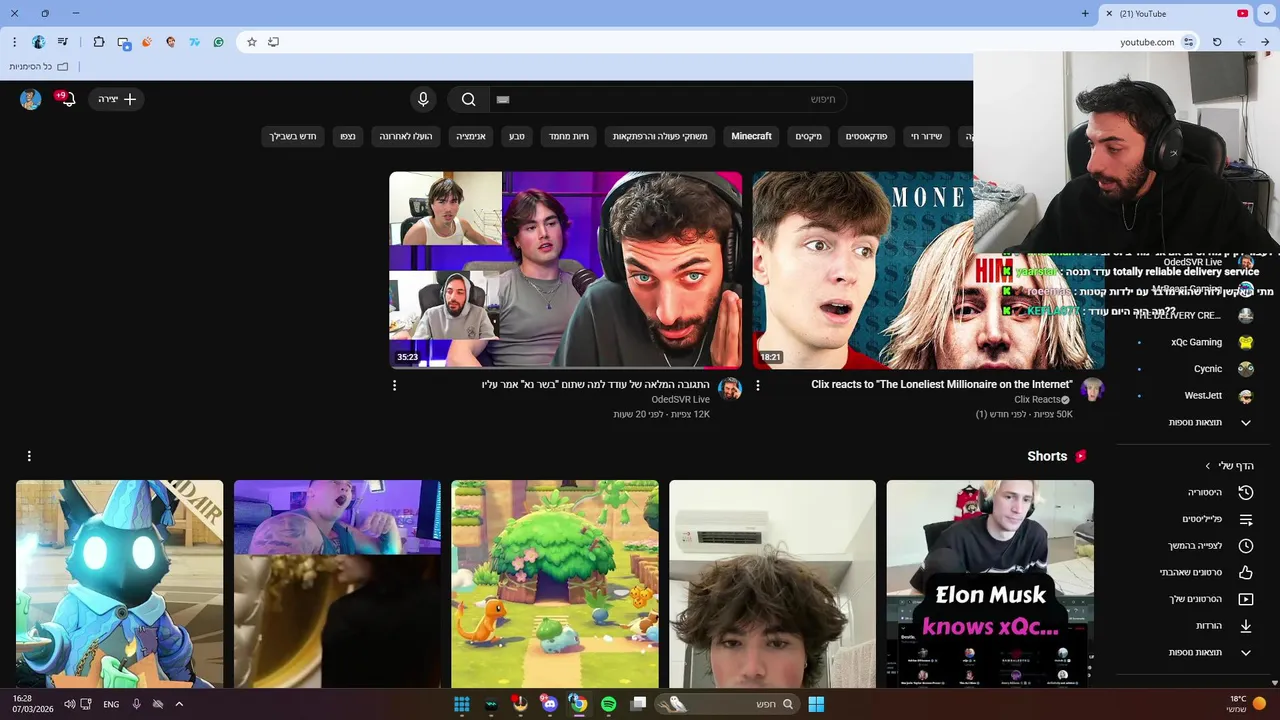Select the אנימציה filter chip
This screenshot has height=720, width=1280.
tap(471, 136)
